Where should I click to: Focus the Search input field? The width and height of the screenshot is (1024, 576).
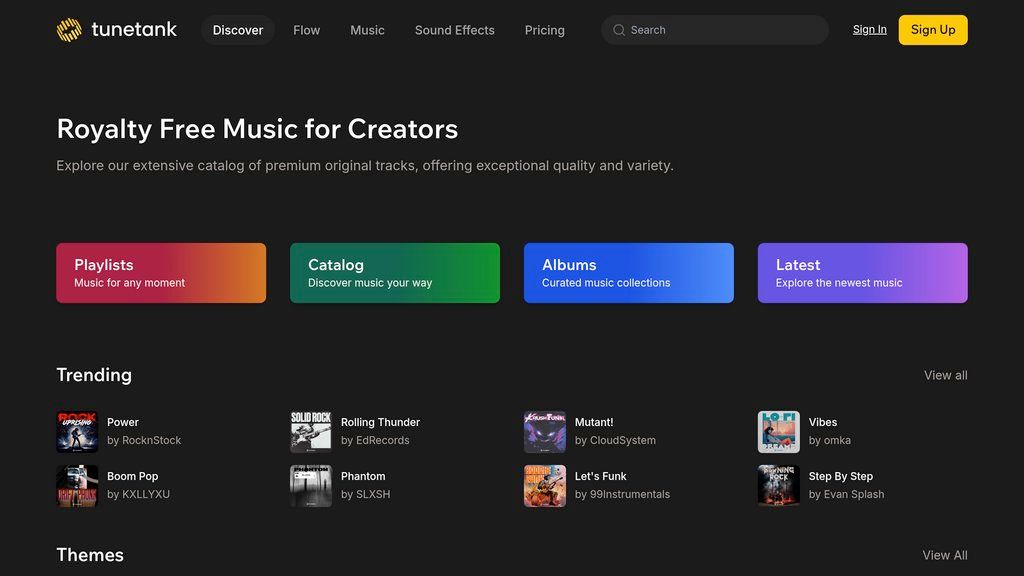pyautogui.click(x=715, y=30)
